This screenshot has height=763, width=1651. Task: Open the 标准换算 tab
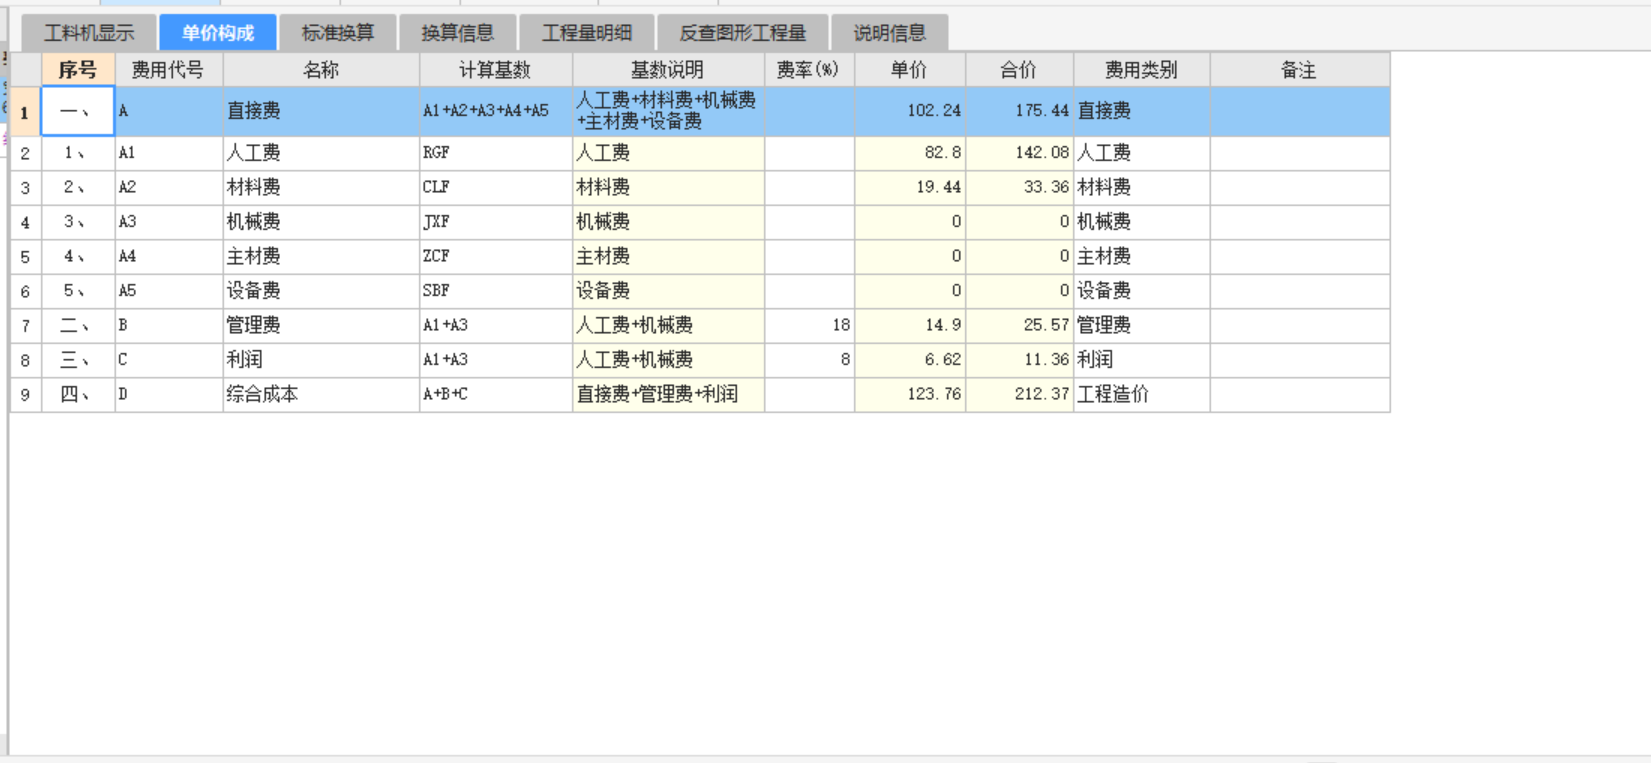pos(338,33)
